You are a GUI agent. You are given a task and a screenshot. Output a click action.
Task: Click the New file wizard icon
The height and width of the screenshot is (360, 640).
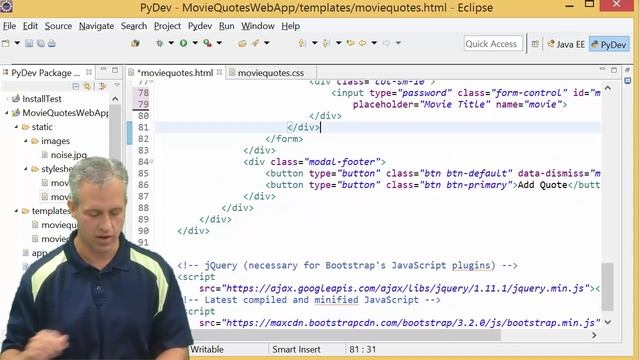tap(6, 43)
